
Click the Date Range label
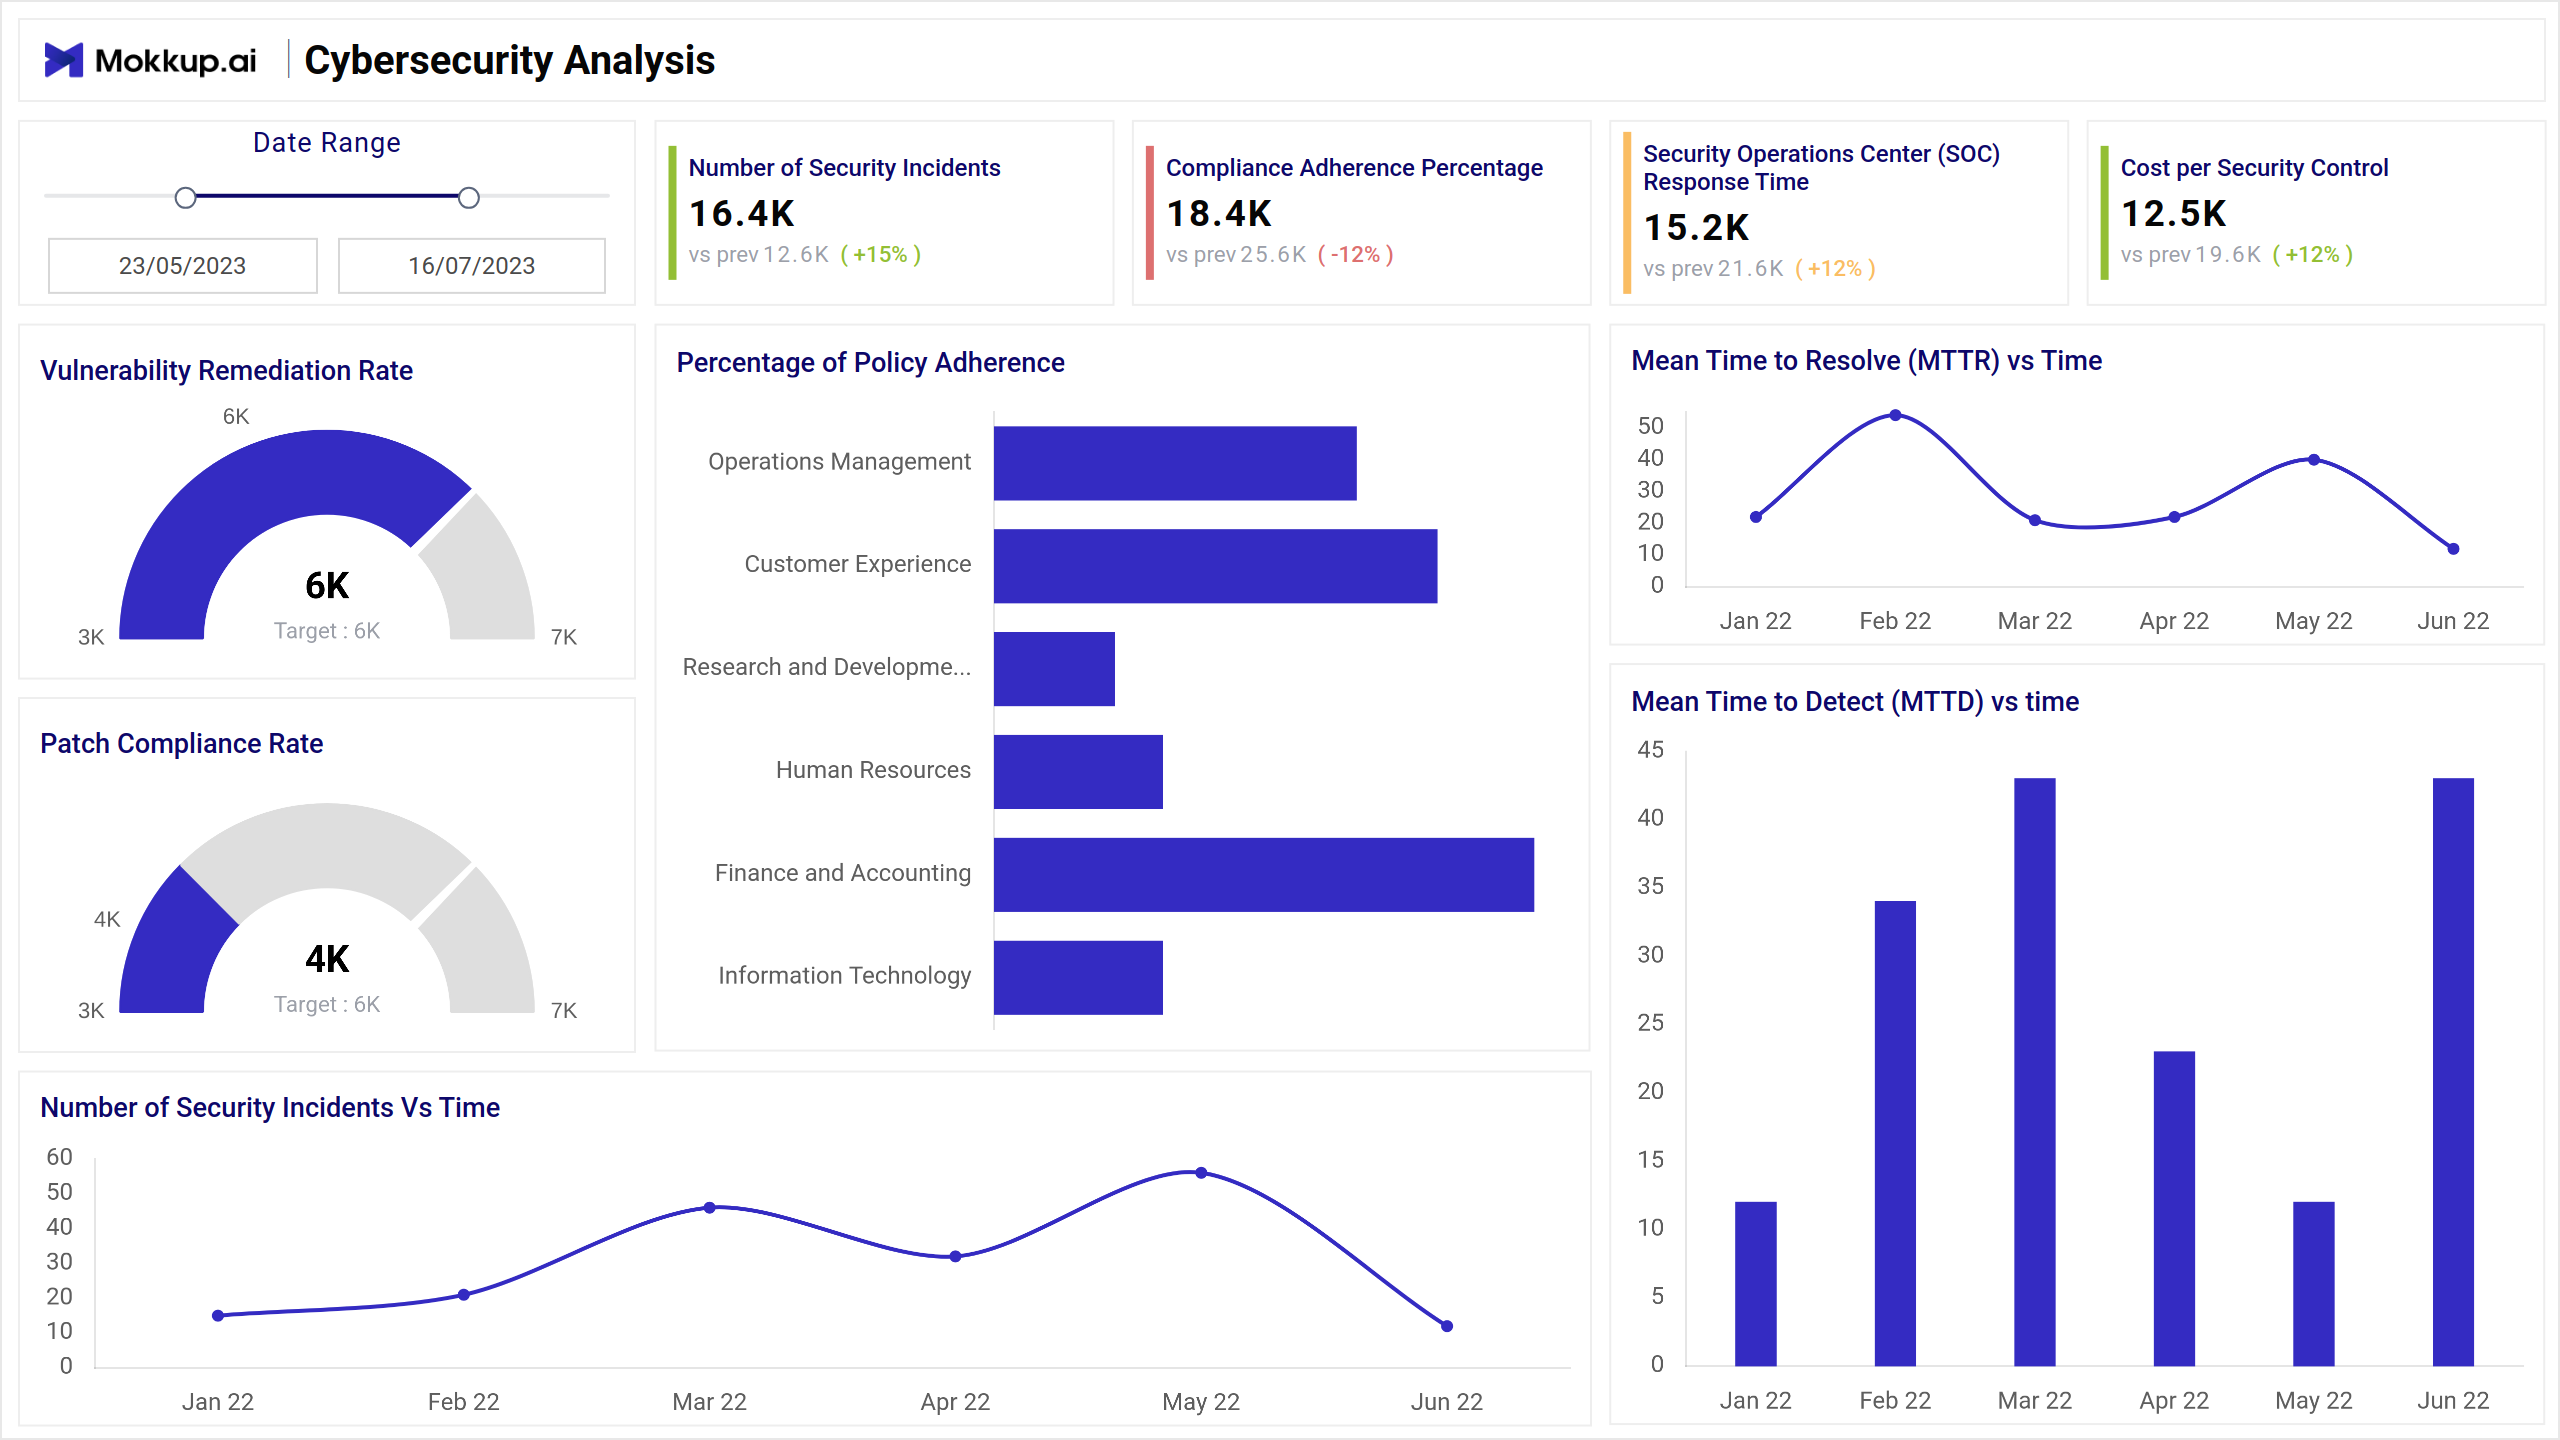coord(327,143)
